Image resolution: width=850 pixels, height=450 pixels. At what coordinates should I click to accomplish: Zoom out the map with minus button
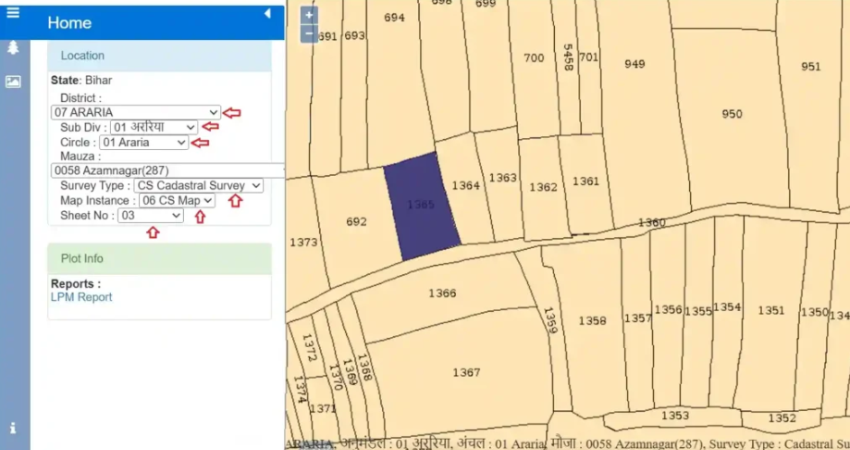(x=309, y=33)
